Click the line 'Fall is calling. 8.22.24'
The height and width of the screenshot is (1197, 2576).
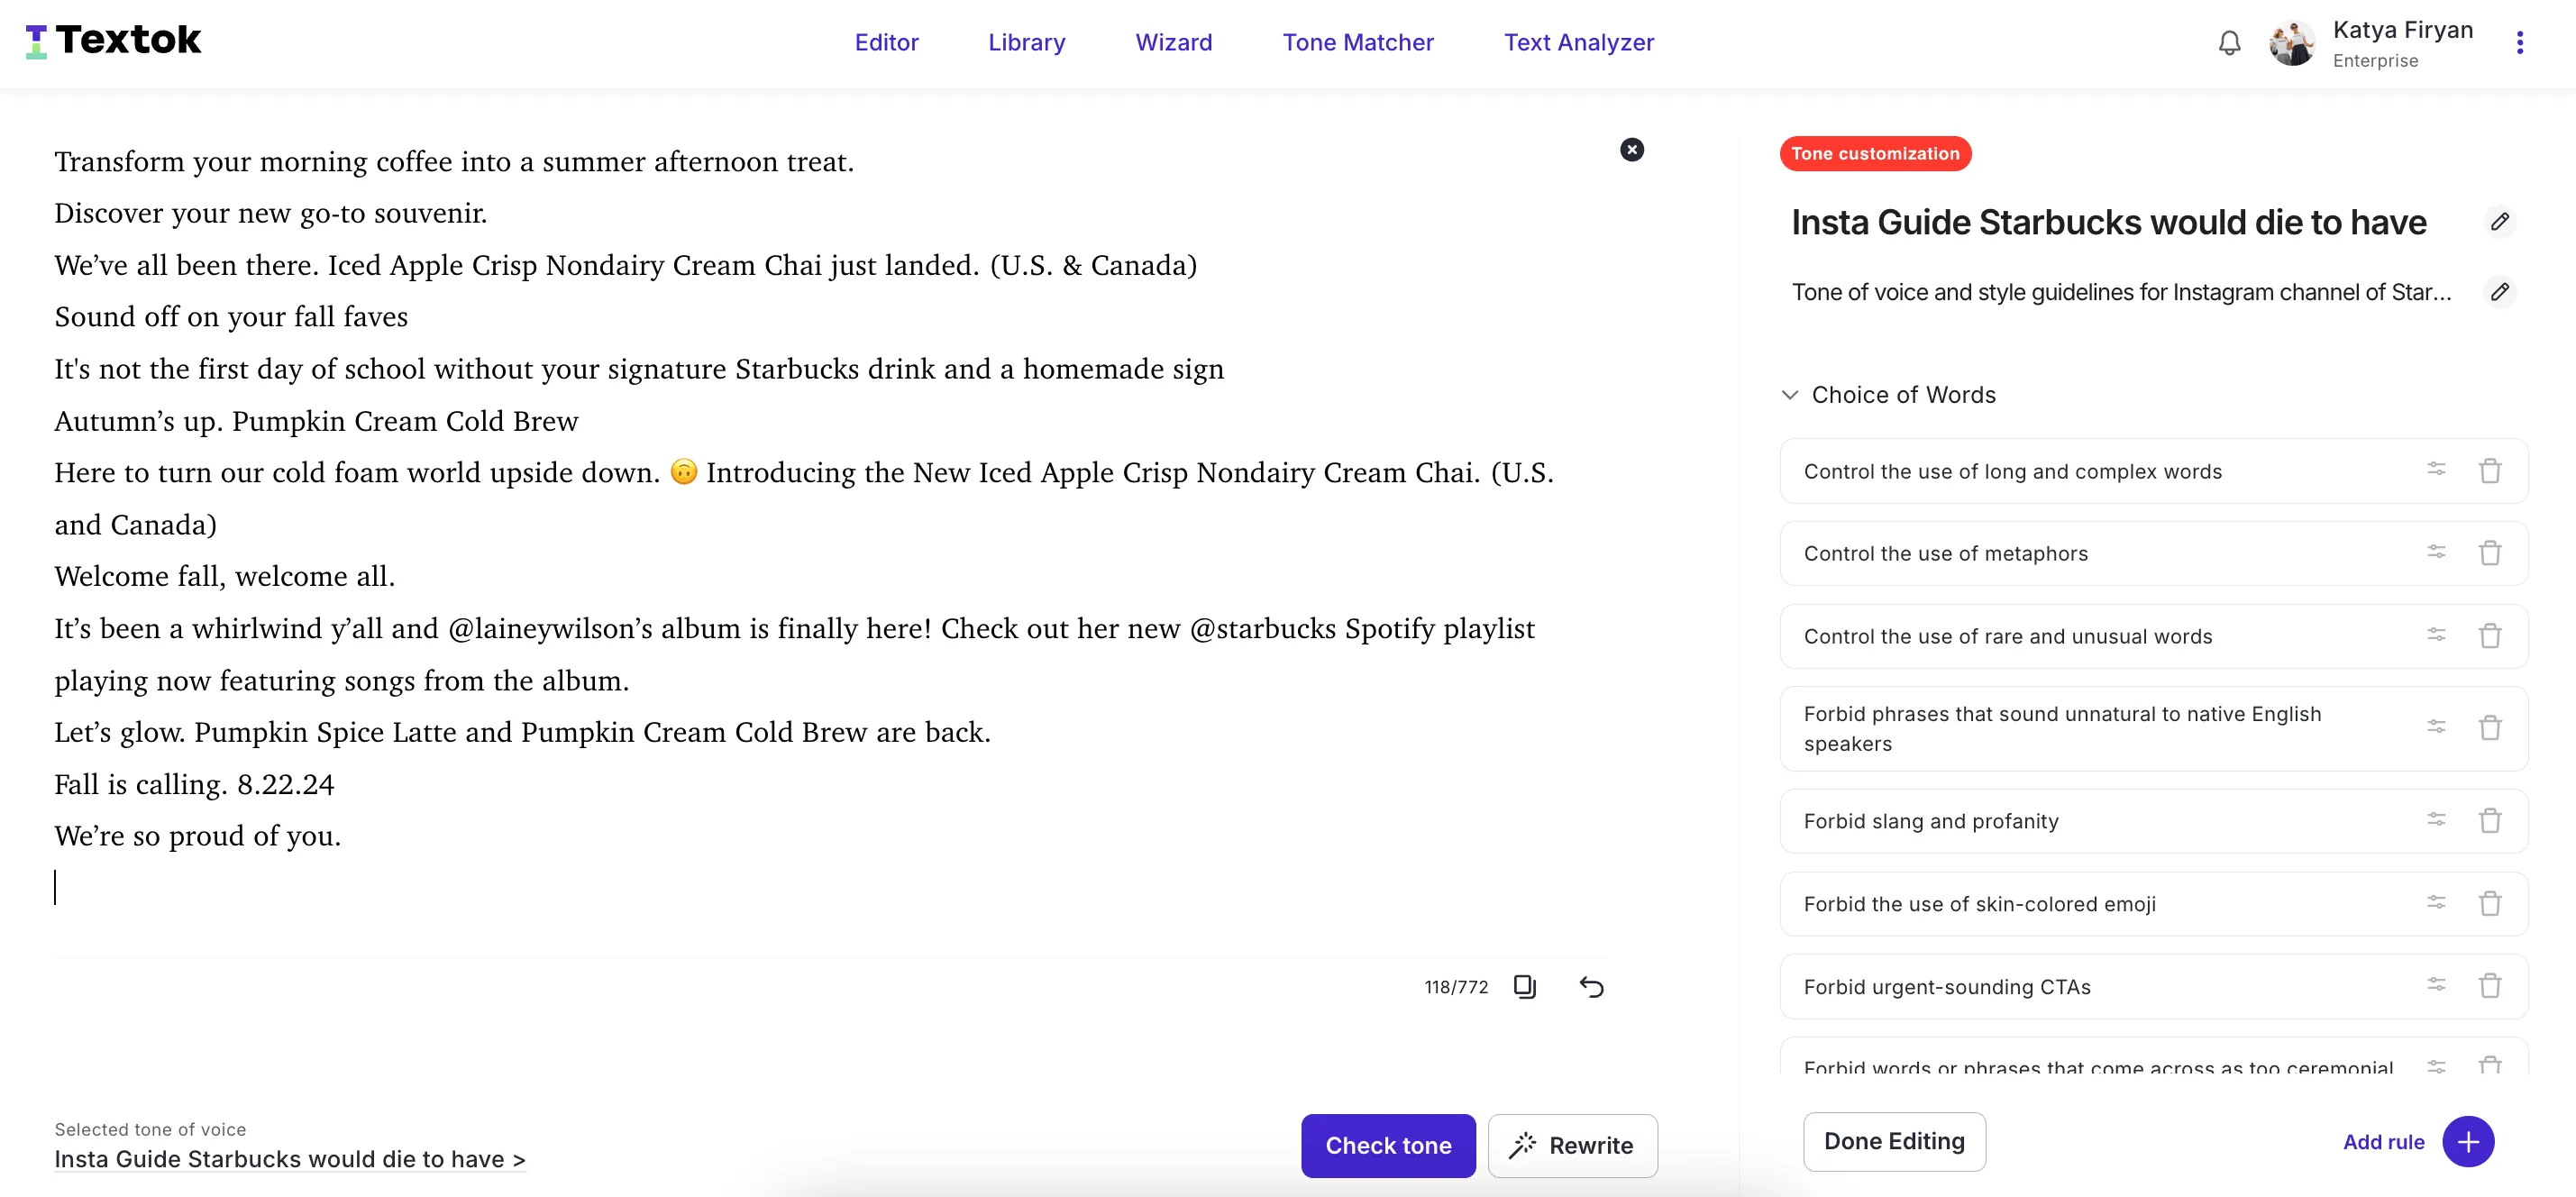194,785
